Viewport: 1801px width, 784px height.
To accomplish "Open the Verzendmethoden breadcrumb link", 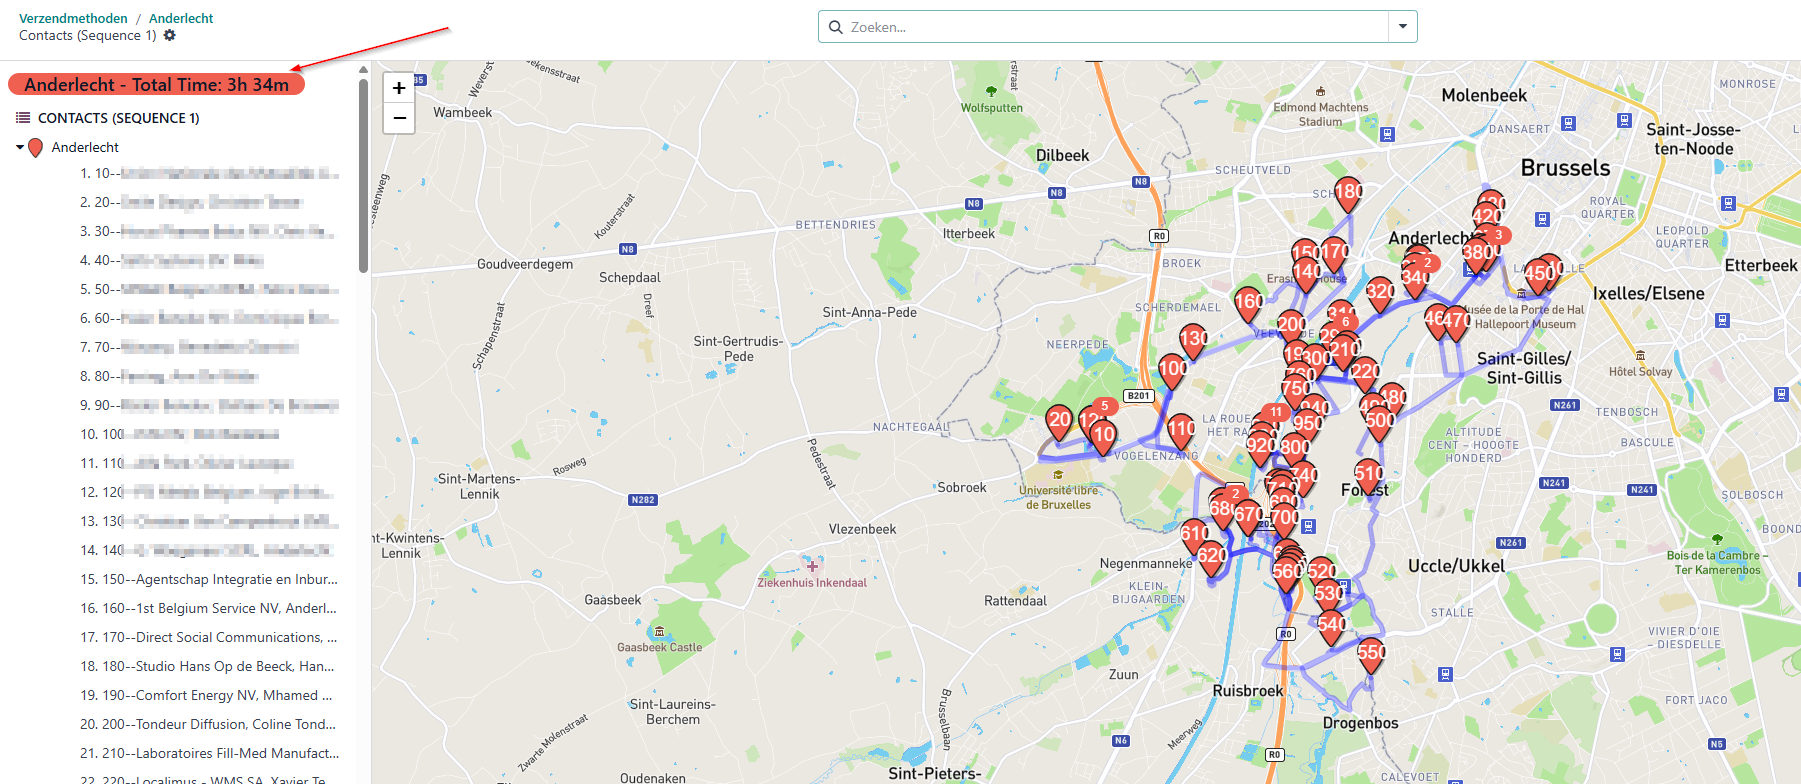I will pos(73,18).
